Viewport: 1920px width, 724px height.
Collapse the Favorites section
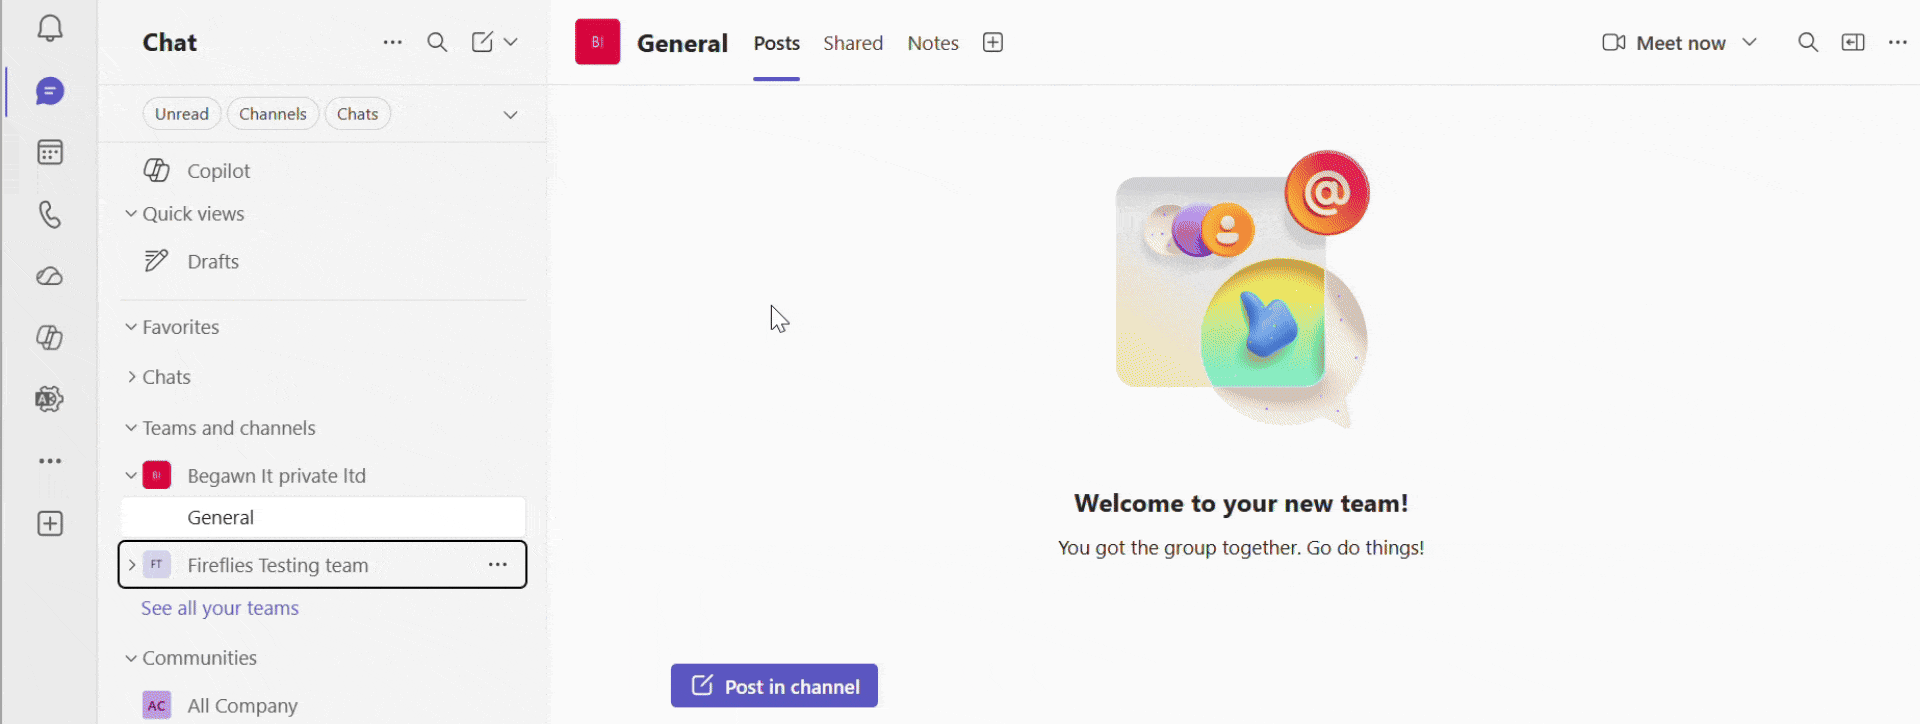point(131,327)
